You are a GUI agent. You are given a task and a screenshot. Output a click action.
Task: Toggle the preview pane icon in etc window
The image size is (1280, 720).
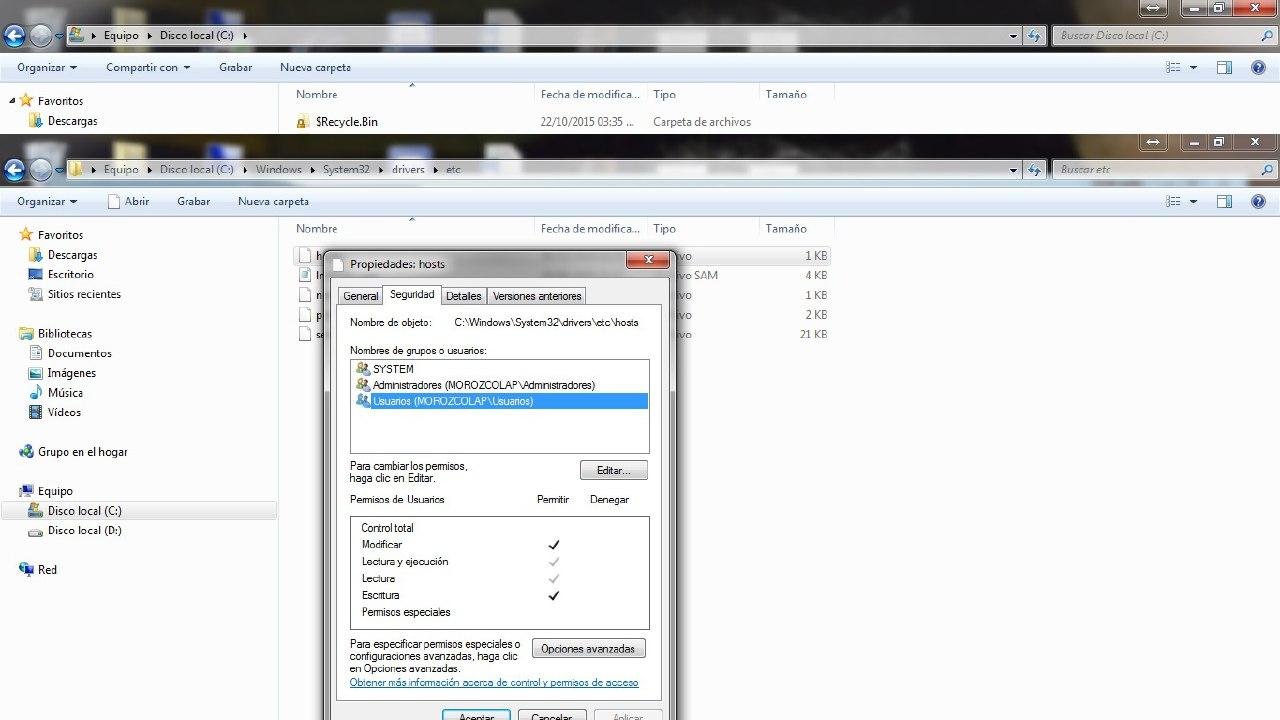tap(1224, 202)
